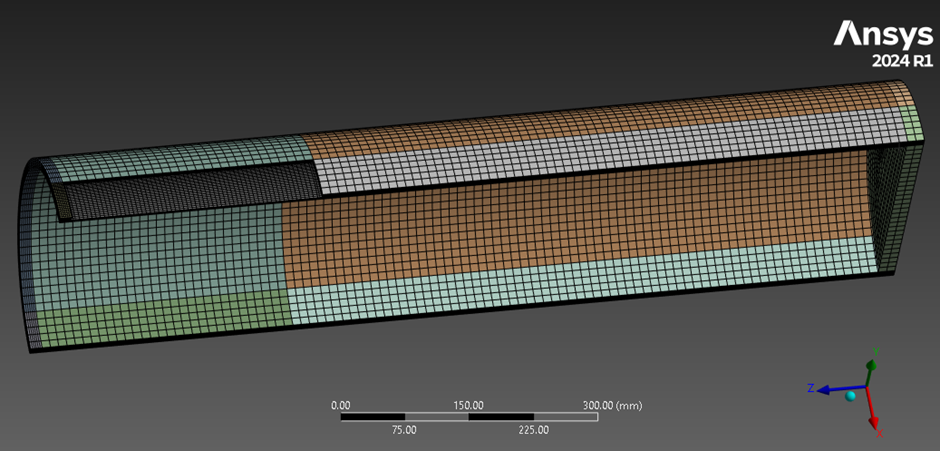Click the 75.00 scale label
Screen dimensions: 940x451
(x=404, y=429)
